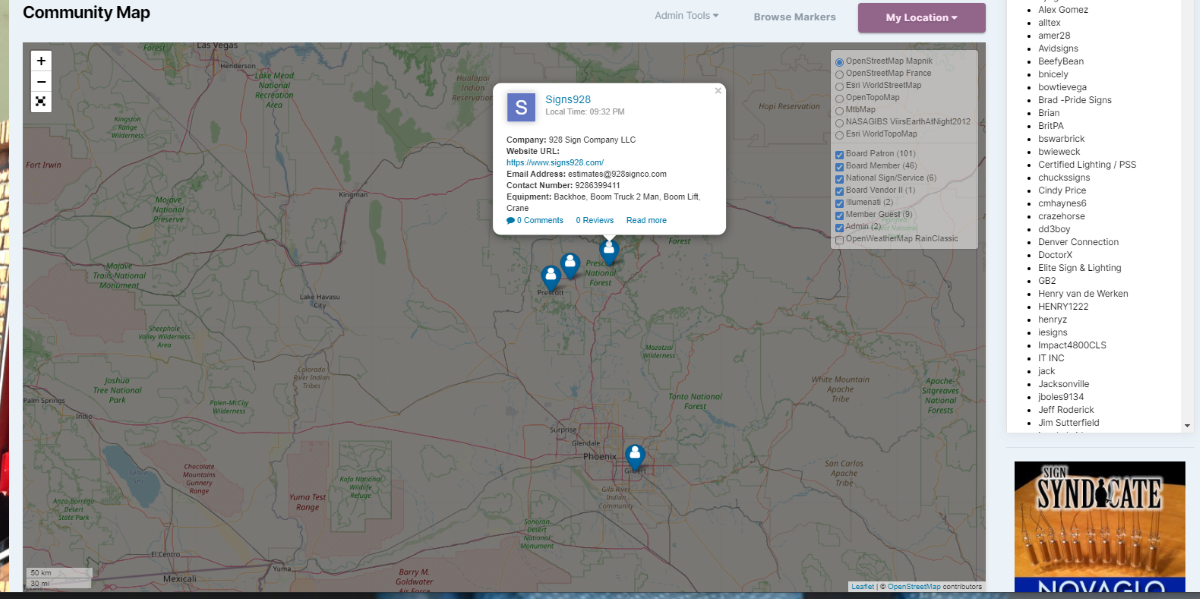The image size is (1200, 599).
Task: Uncheck Board Member (46) overlay
Action: click(840, 166)
